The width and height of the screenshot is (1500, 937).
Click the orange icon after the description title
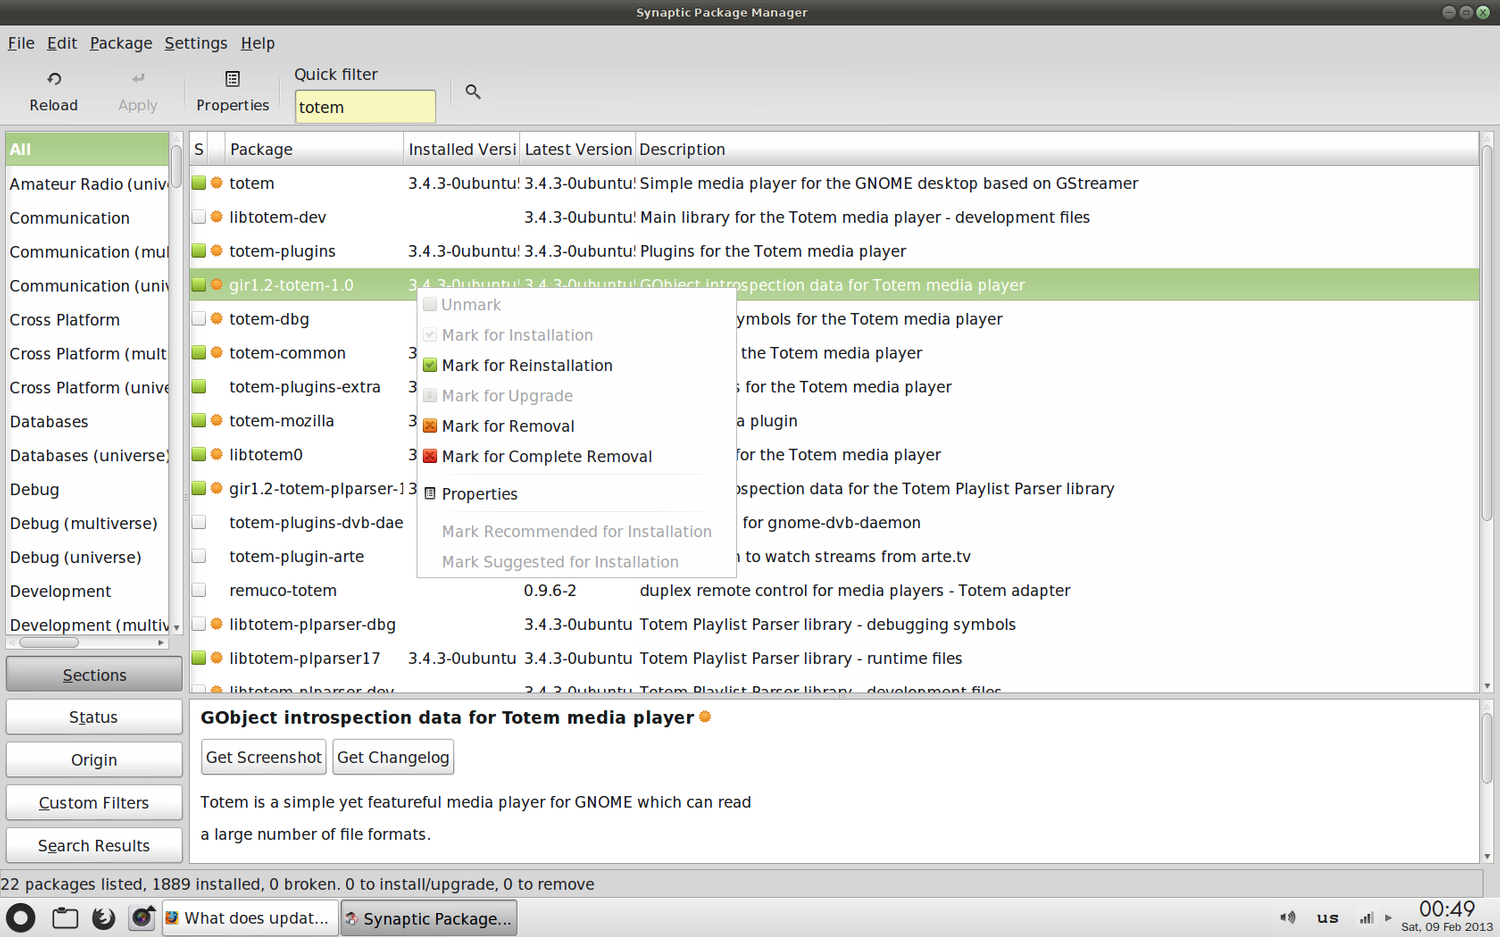pyautogui.click(x=705, y=717)
